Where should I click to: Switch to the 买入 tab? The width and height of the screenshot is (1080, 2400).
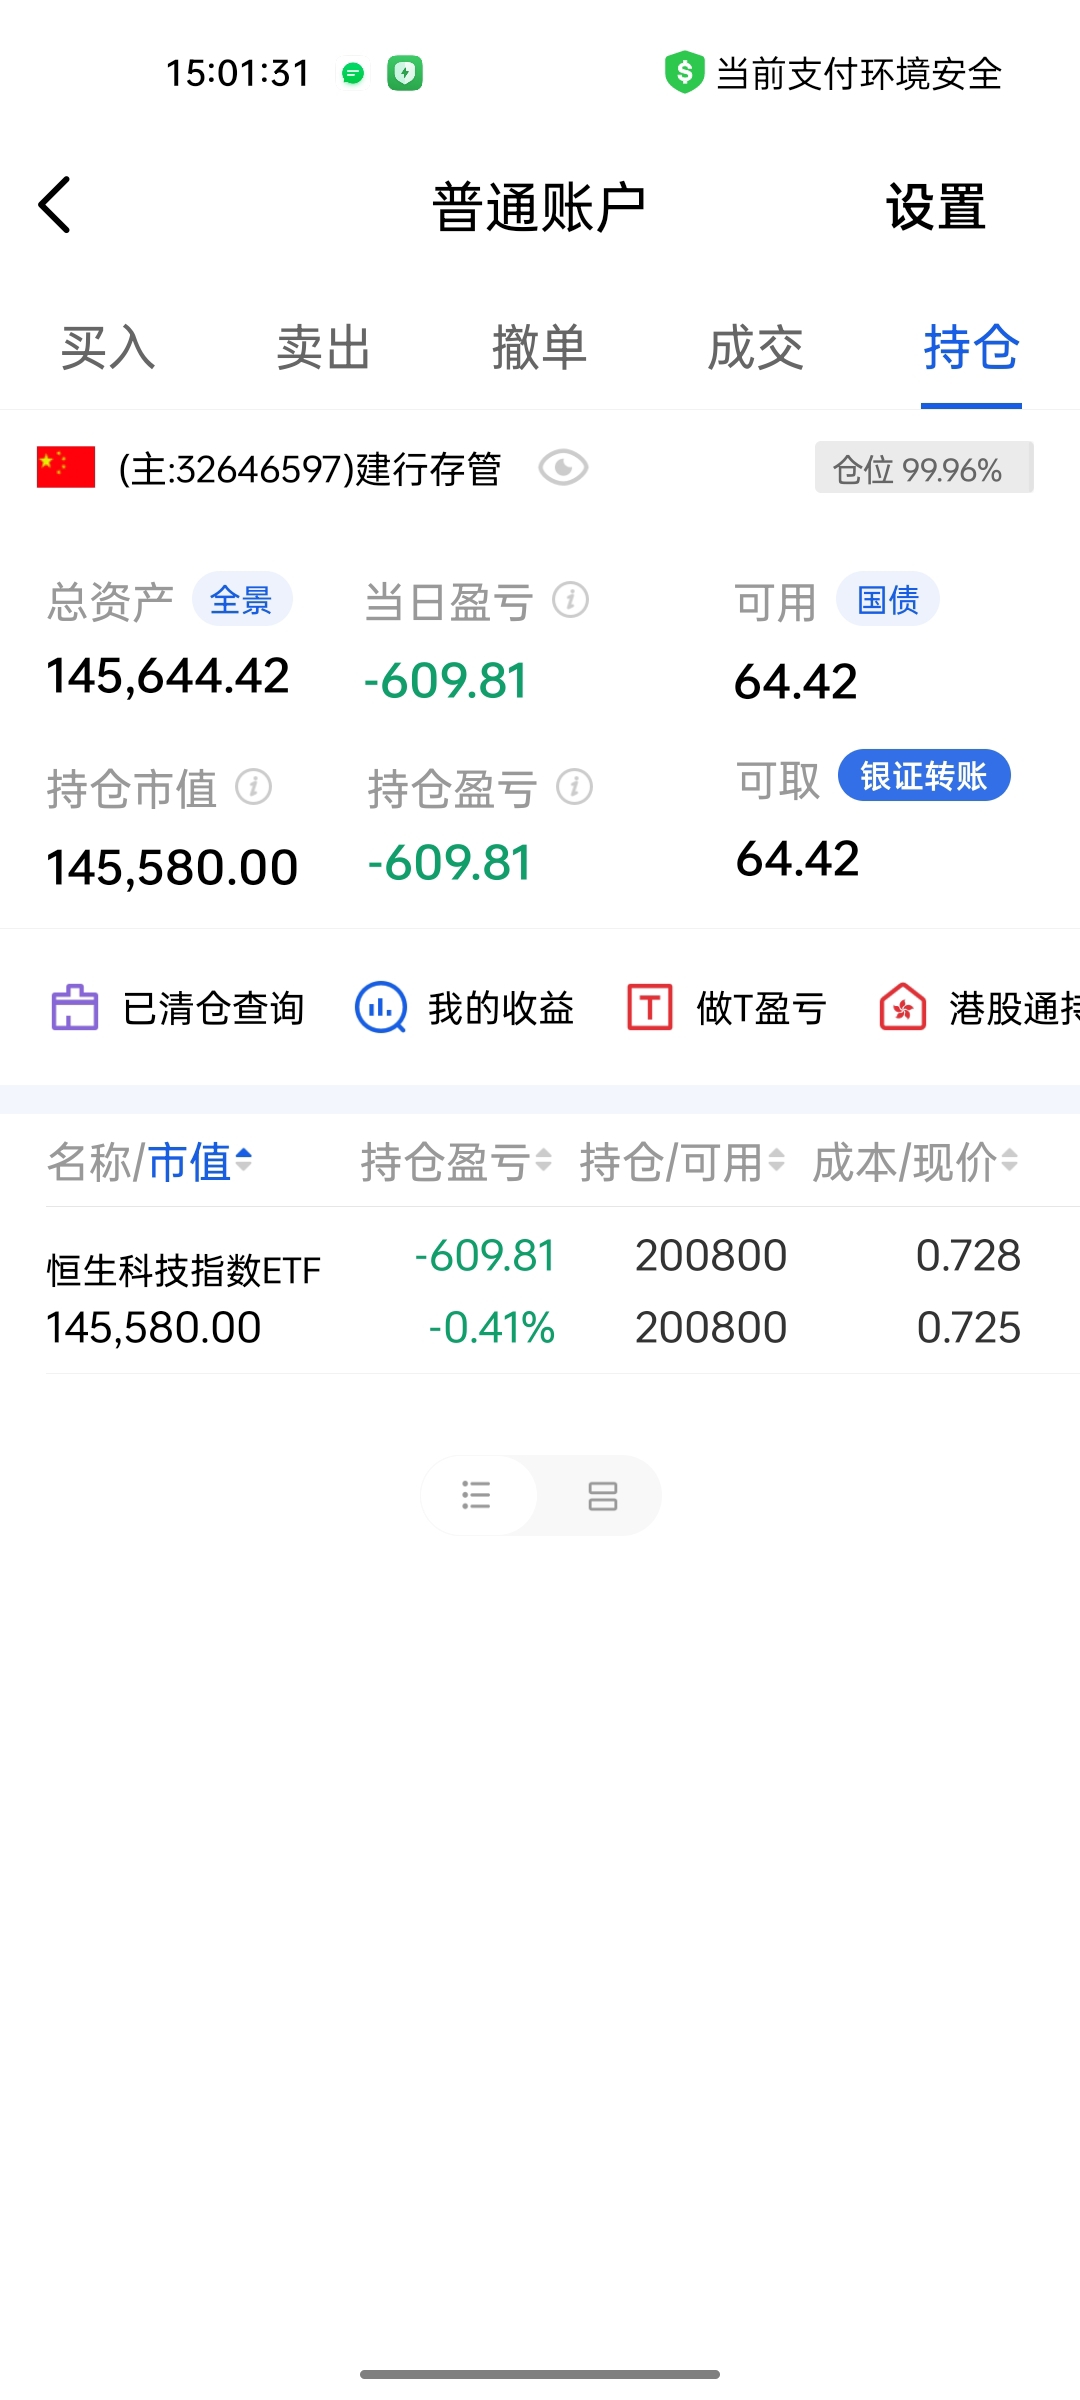click(x=108, y=348)
